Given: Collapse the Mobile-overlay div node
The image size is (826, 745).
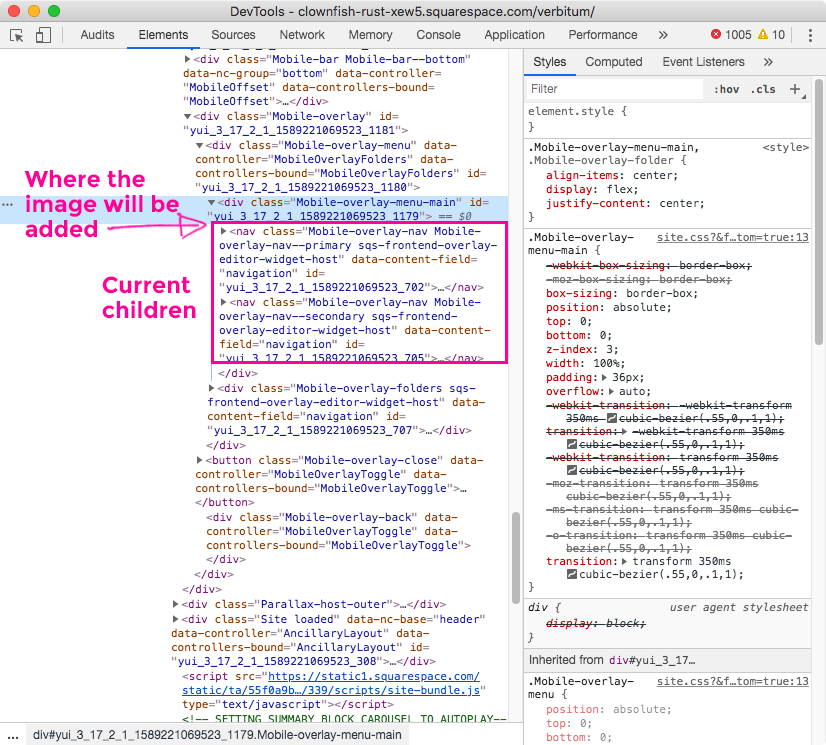Looking at the screenshot, I should point(187,116).
